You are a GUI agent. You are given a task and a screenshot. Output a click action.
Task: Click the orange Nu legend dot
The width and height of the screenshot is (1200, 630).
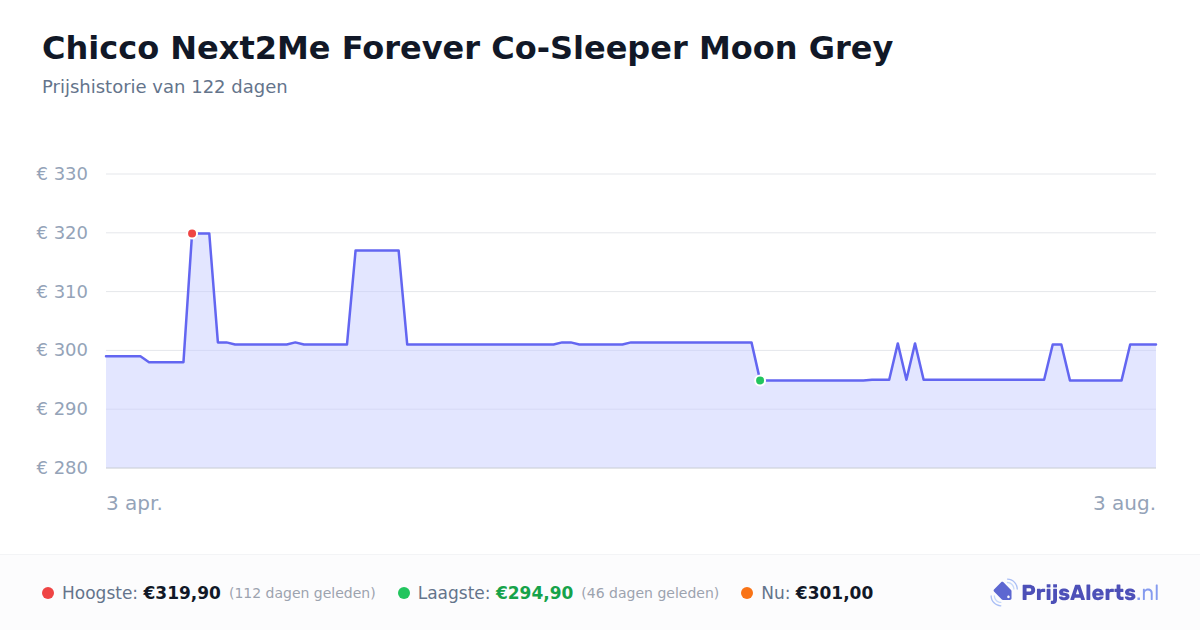747,593
